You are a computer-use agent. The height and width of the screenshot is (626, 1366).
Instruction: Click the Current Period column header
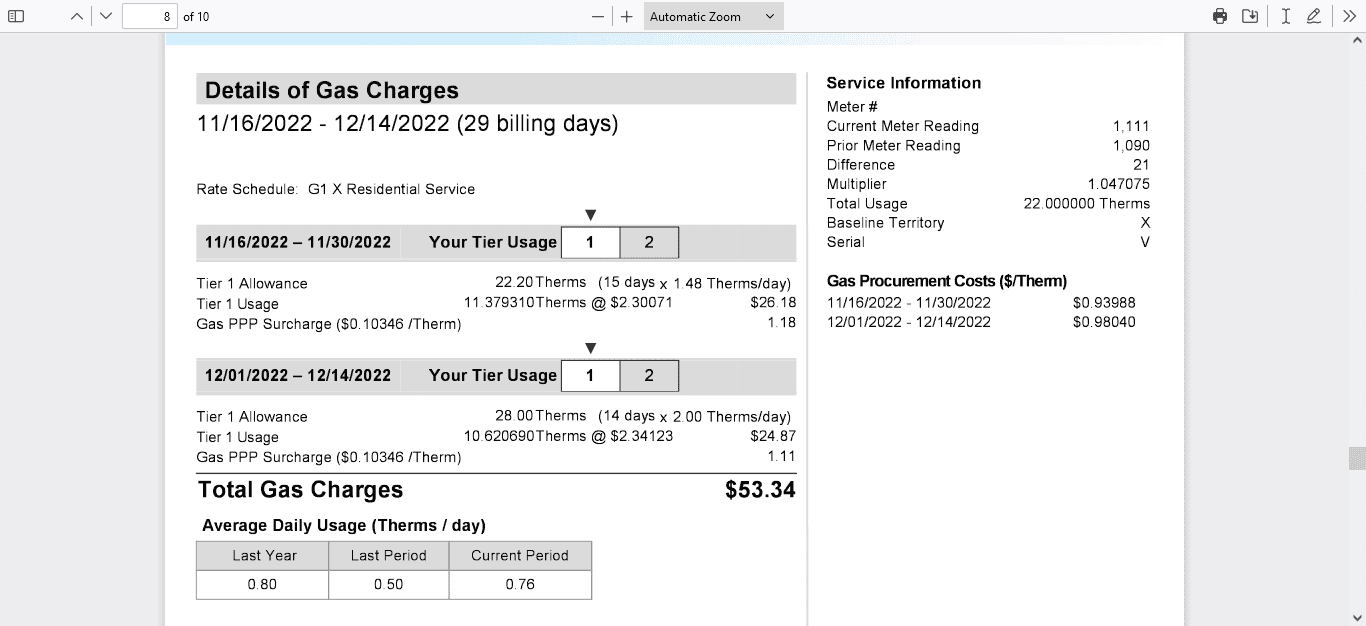[520, 556]
